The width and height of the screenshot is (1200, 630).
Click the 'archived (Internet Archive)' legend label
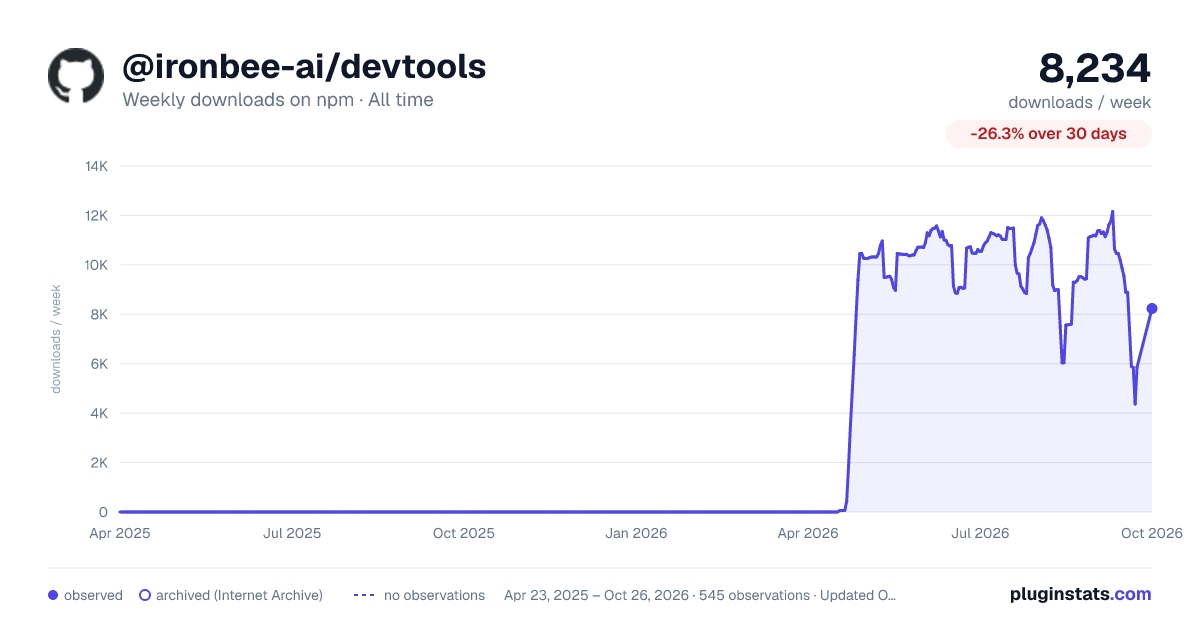pyautogui.click(x=239, y=595)
